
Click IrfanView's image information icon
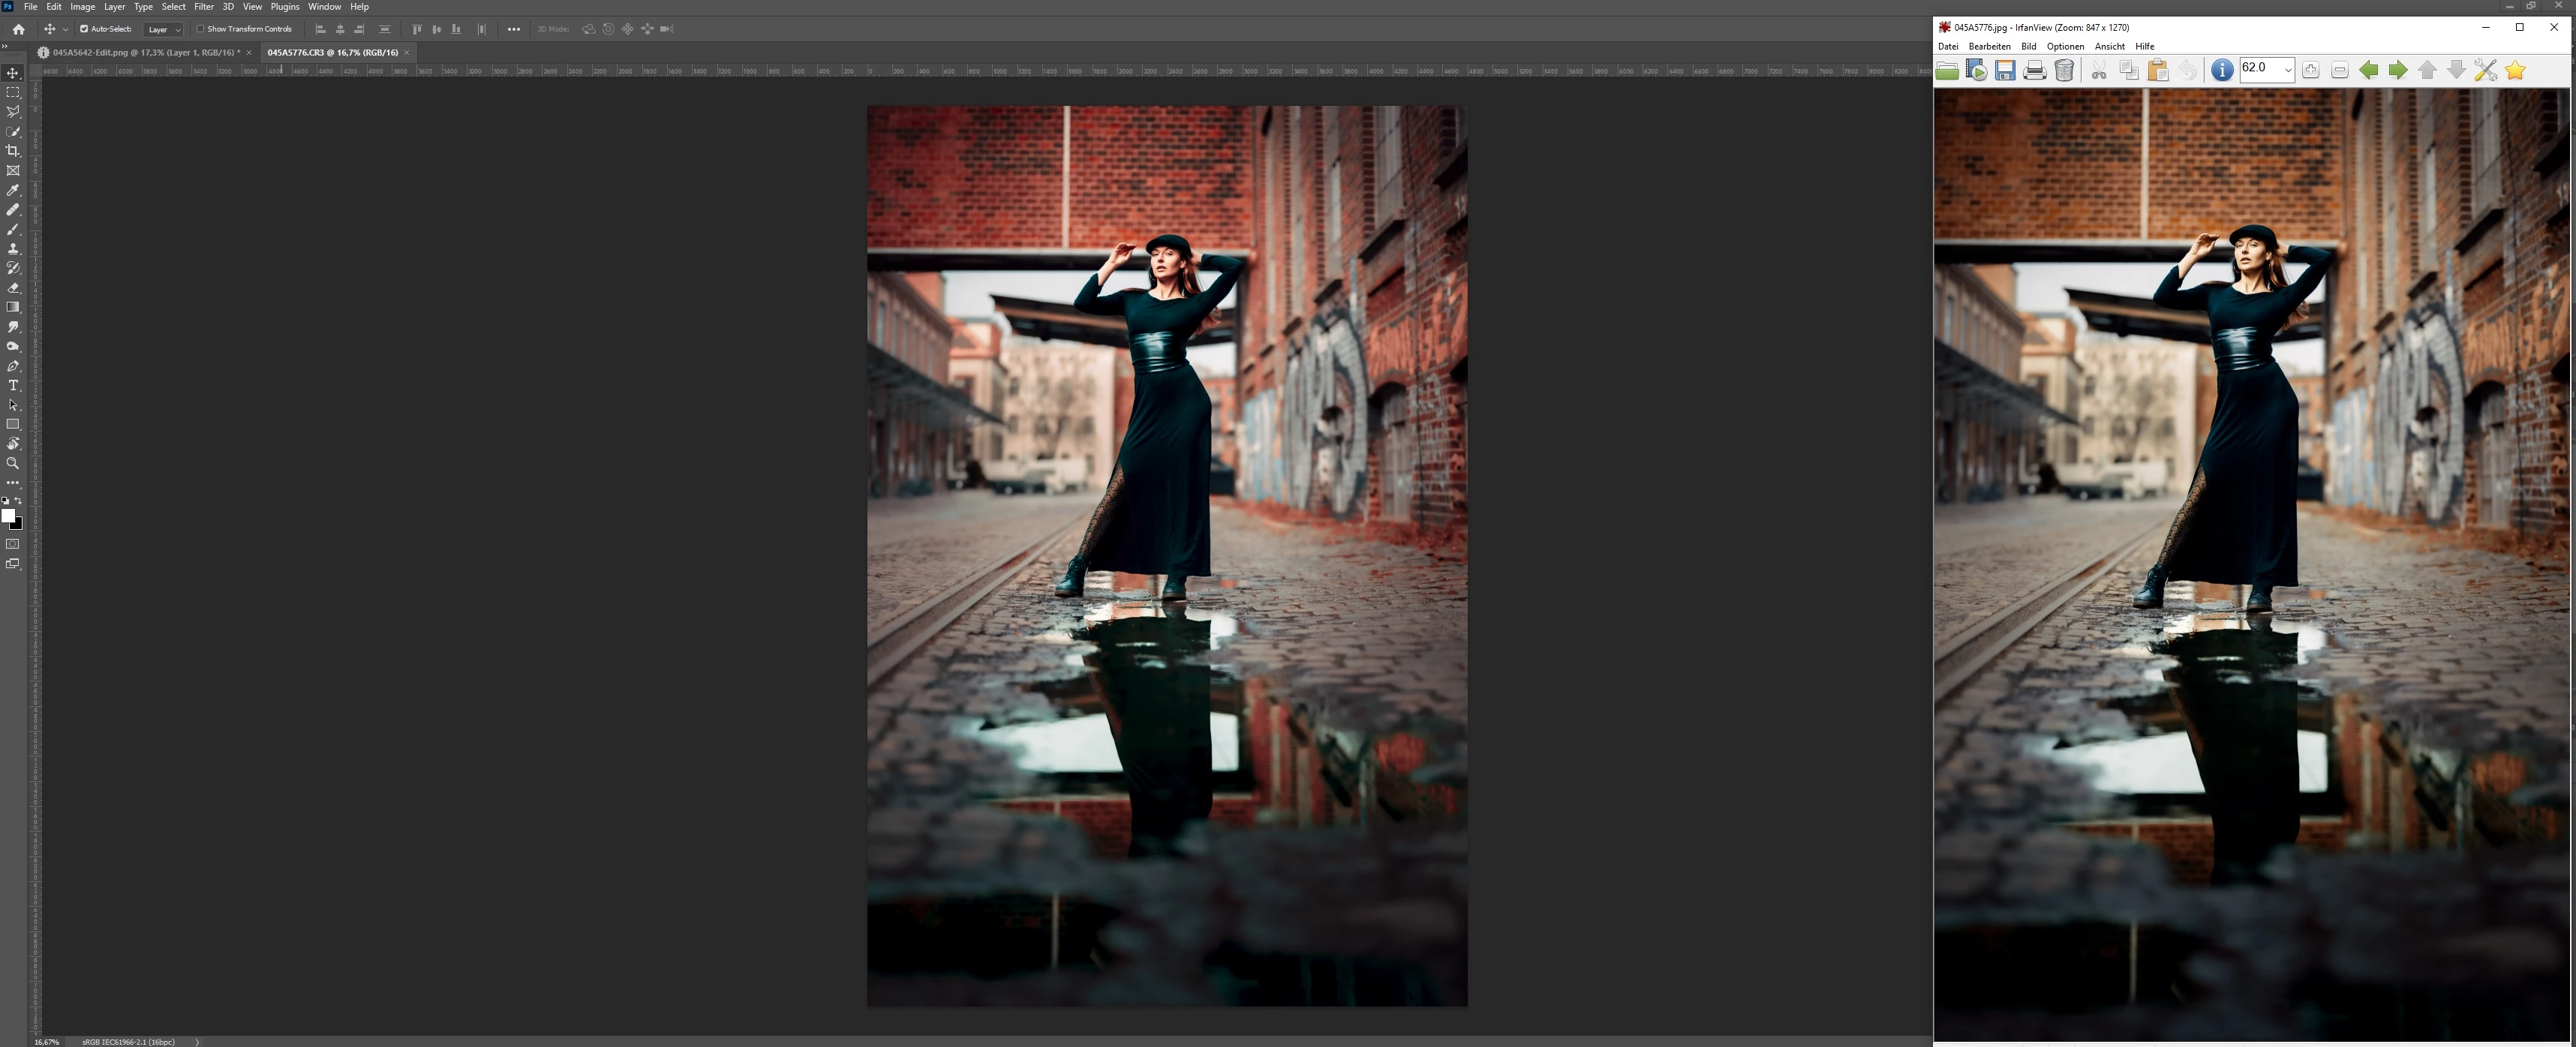pos(2221,70)
